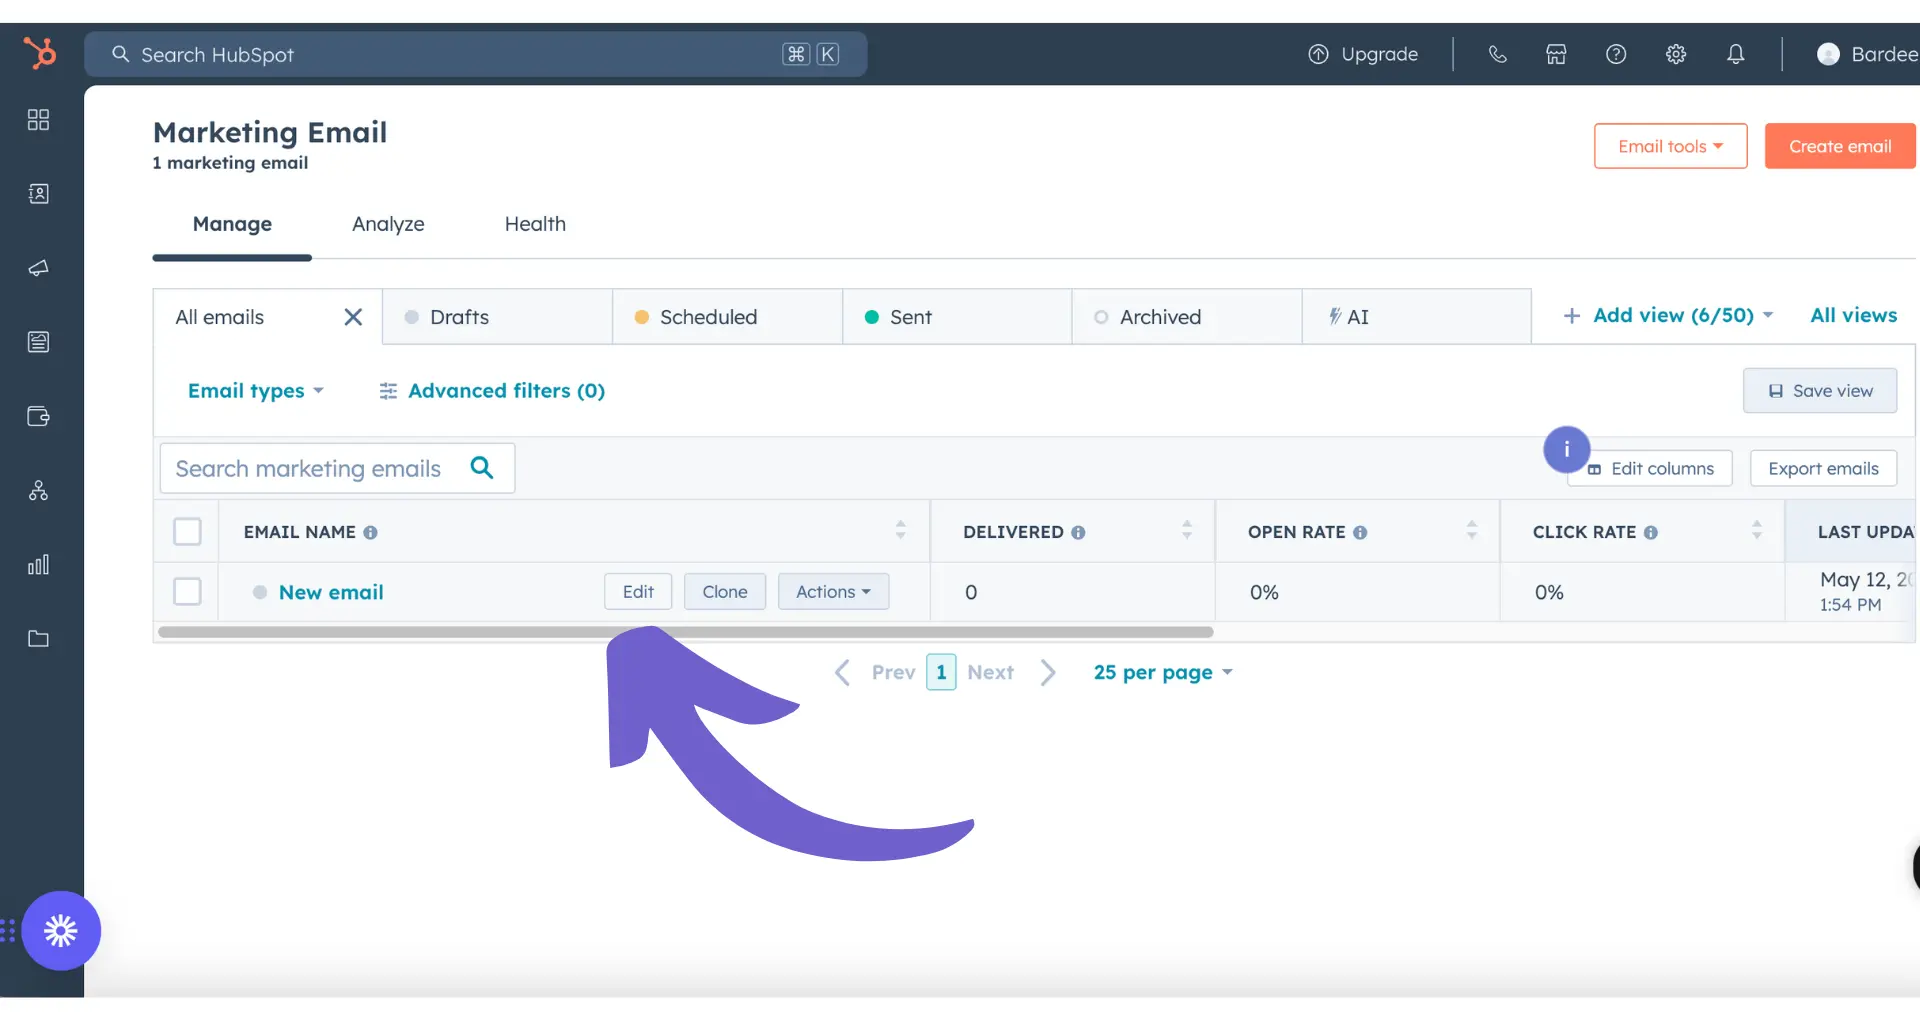Click the HubSpot sprocket logo
Viewport: 1920px width, 1020px height.
point(40,53)
